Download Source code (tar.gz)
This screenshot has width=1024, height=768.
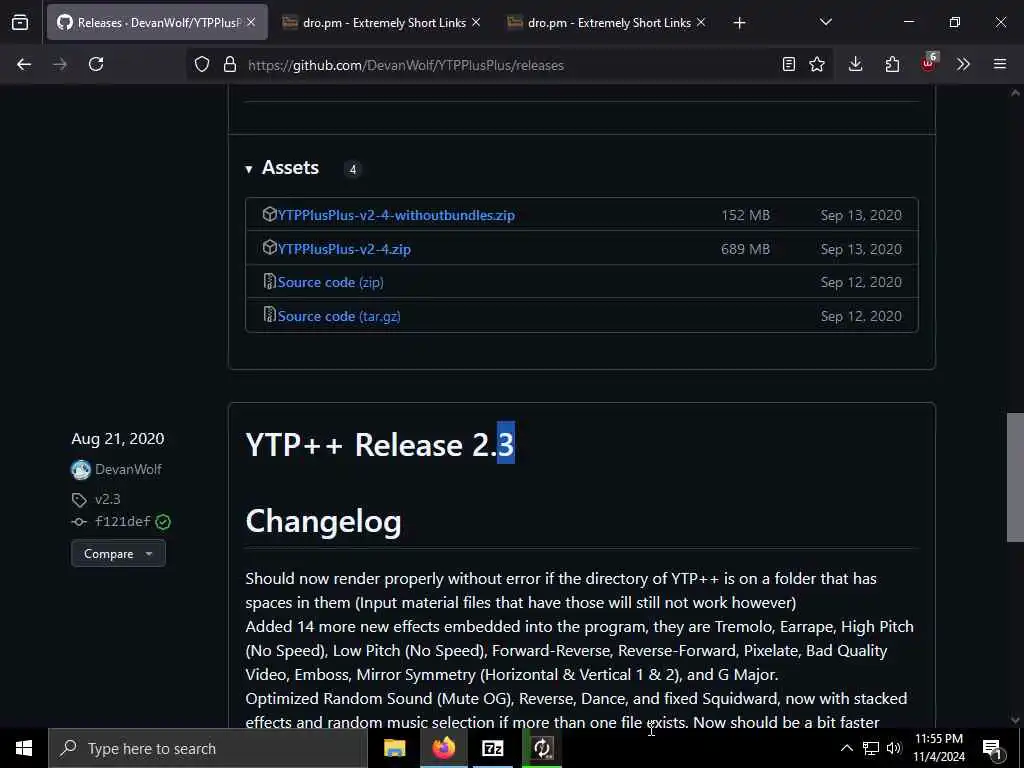339,316
